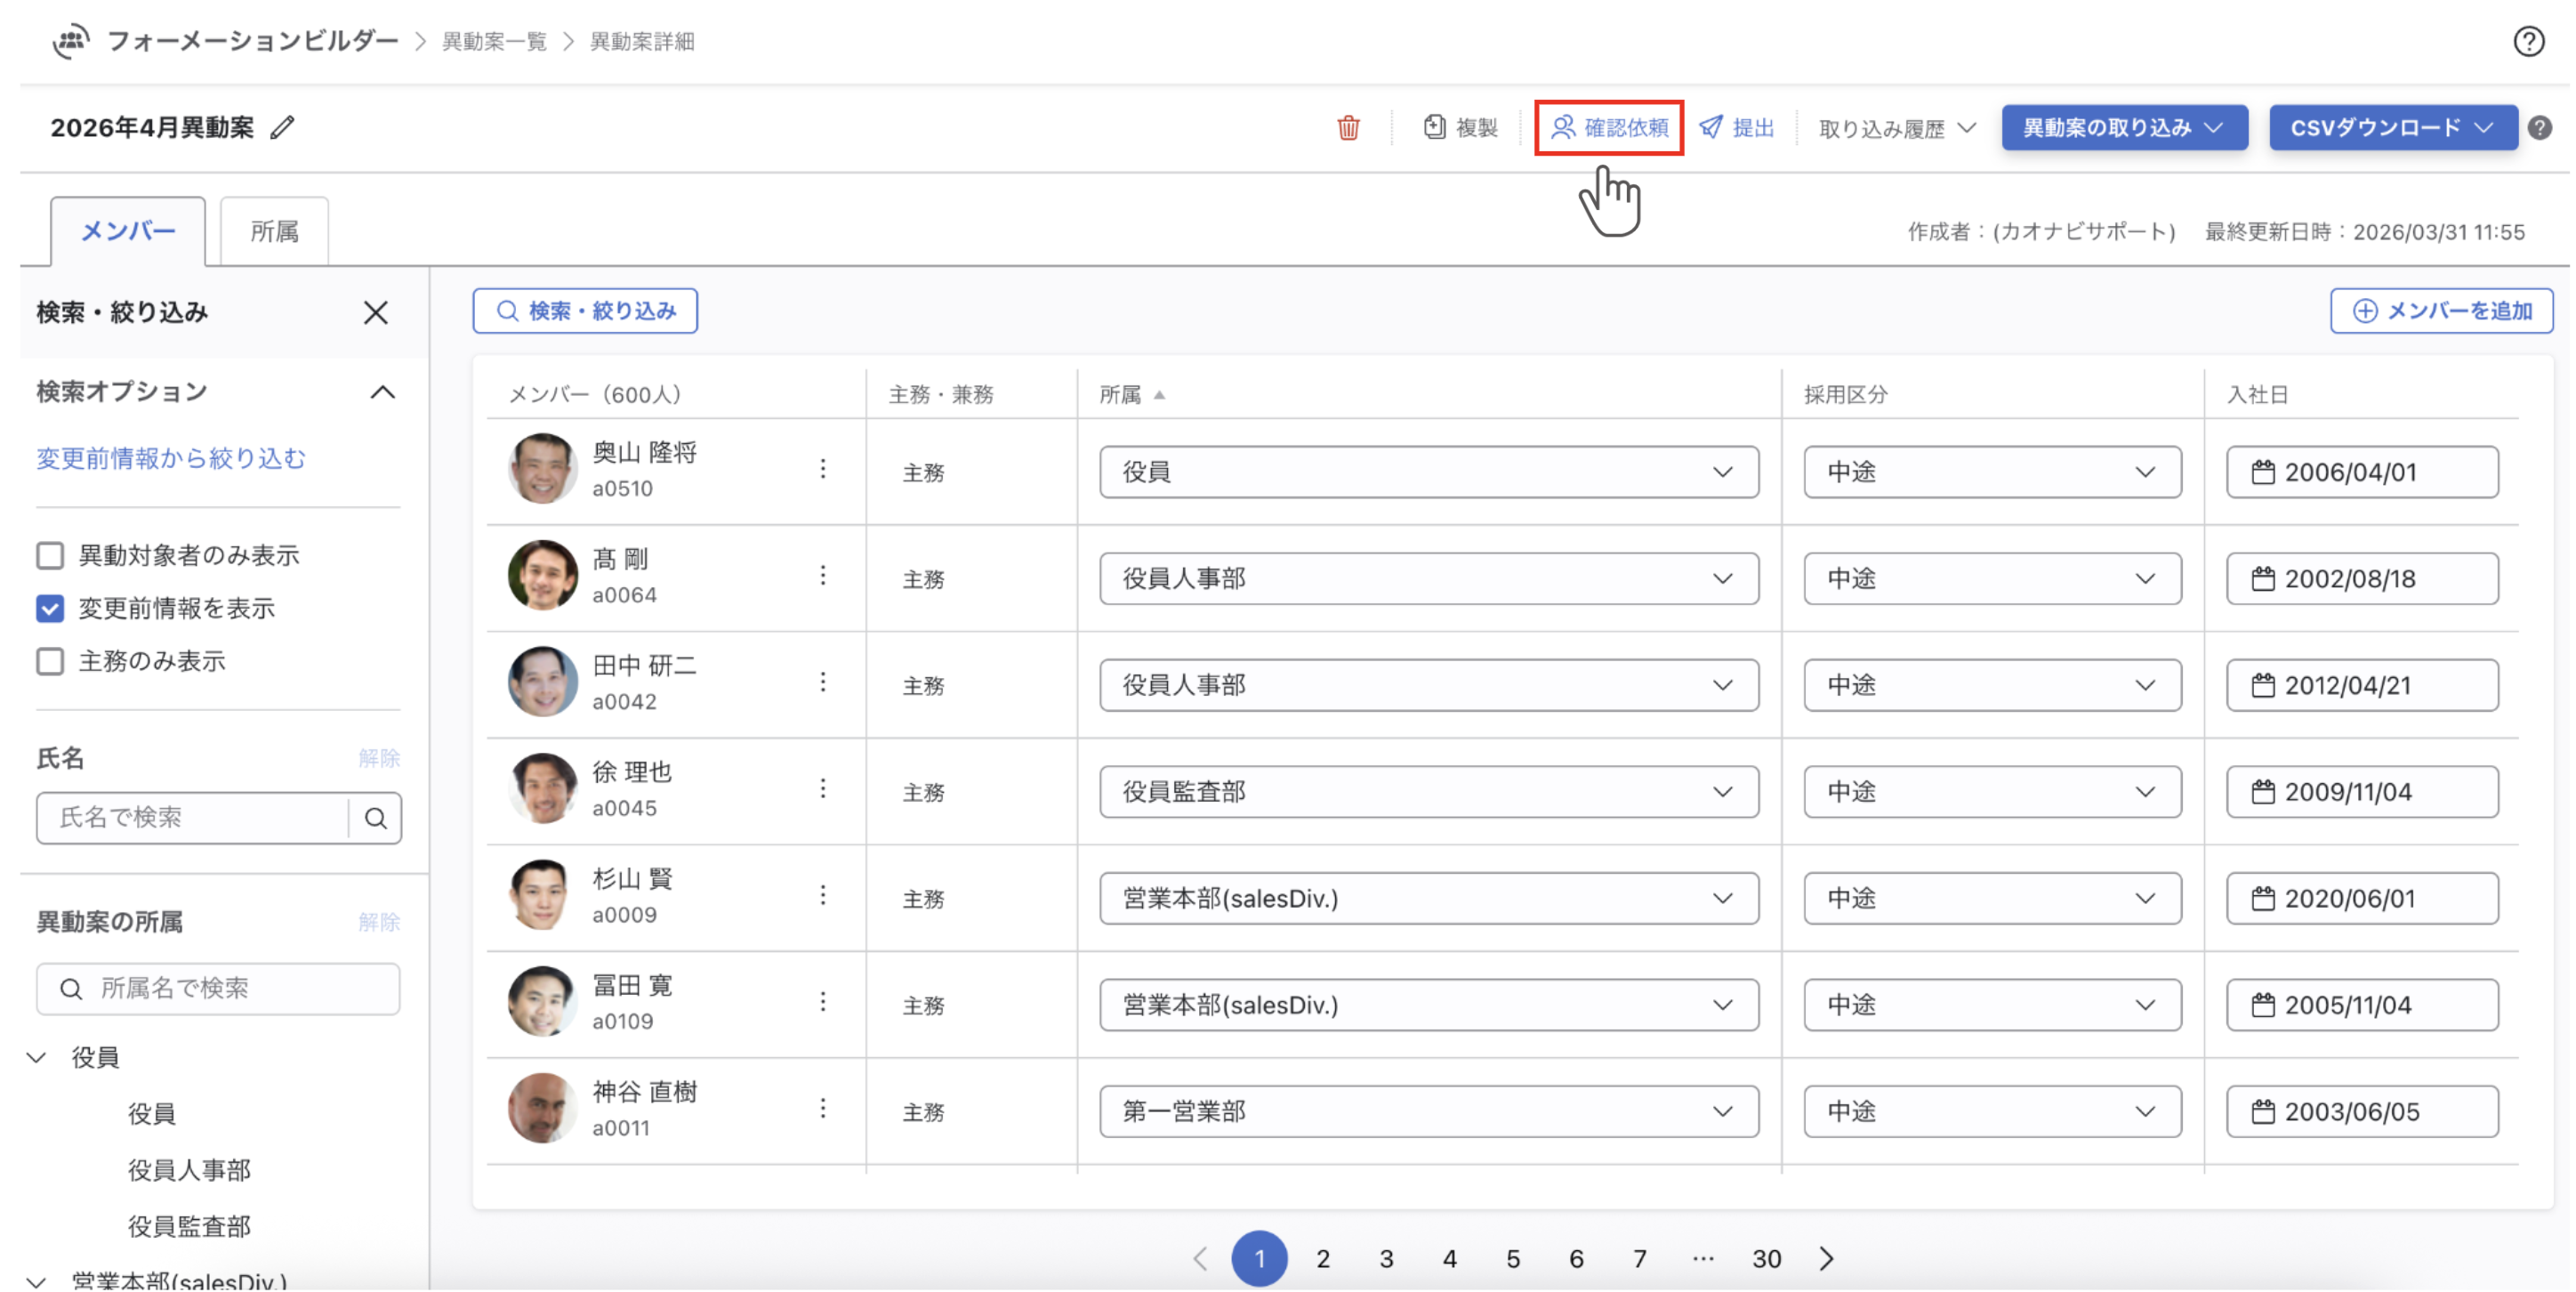Click 変更前情報から絞り込む link
This screenshot has width=2576, height=1292.
tap(171, 458)
